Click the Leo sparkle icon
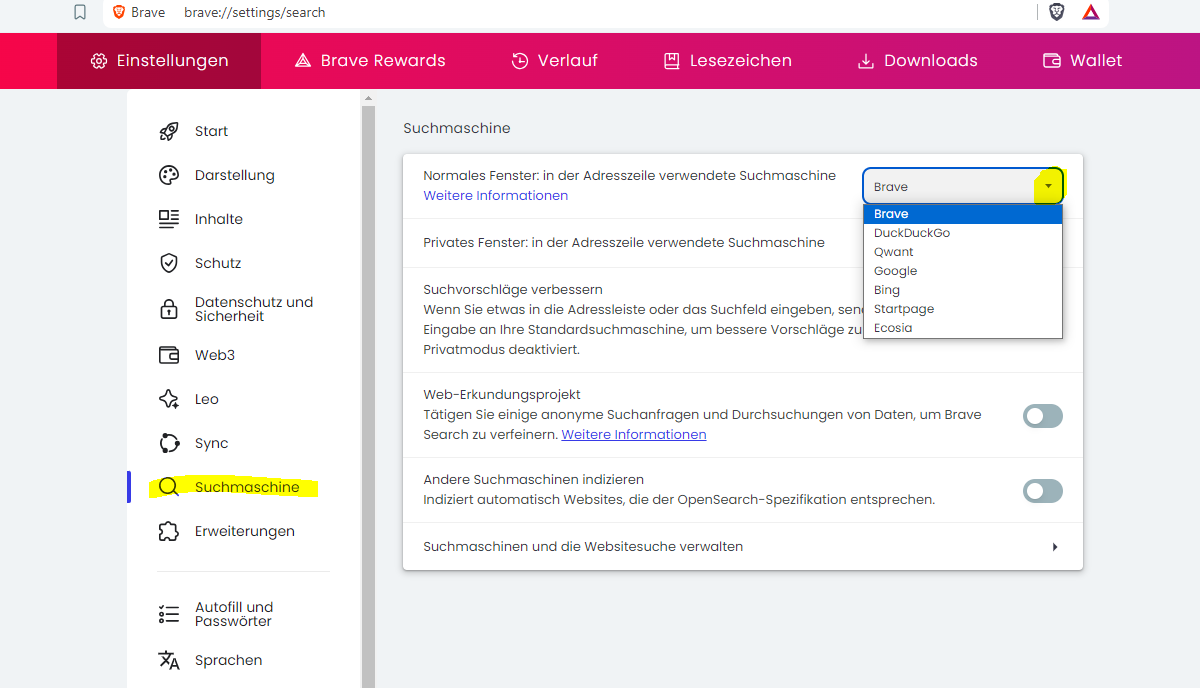Screen dimensions: 1200x688 [169, 399]
